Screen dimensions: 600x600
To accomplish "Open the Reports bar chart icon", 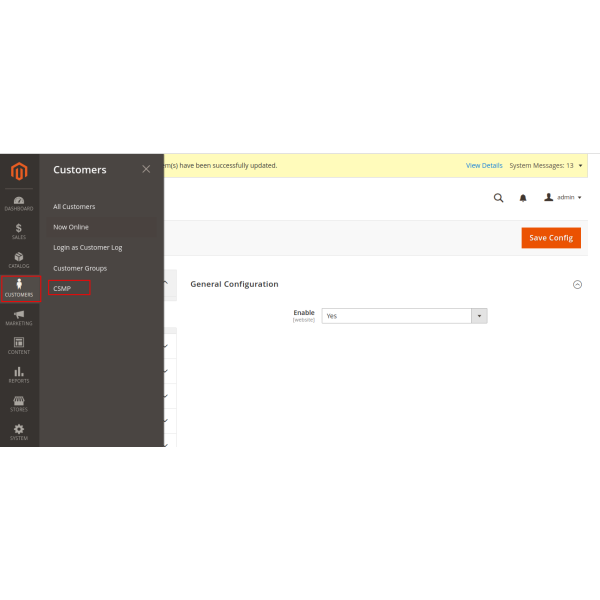I will (19, 374).
